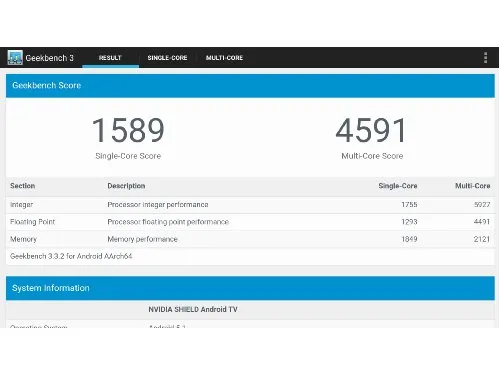
Task: Click Memory multi-core value 2121
Action: pyautogui.click(x=482, y=239)
